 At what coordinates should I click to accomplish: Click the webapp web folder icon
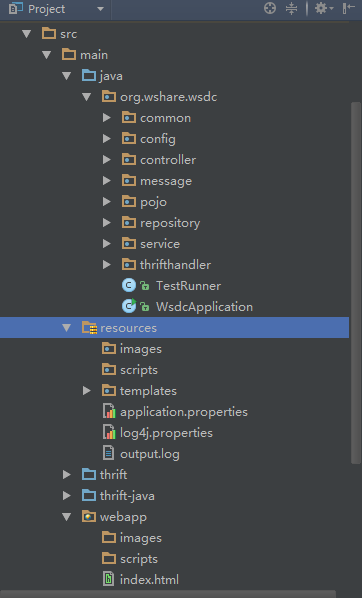89,516
